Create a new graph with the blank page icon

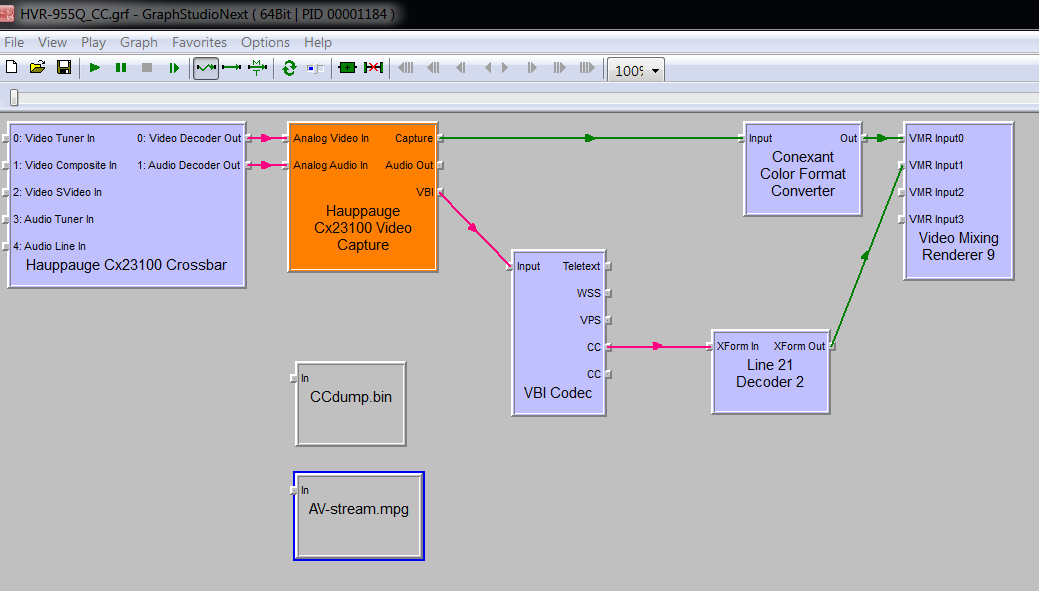click(x=11, y=67)
